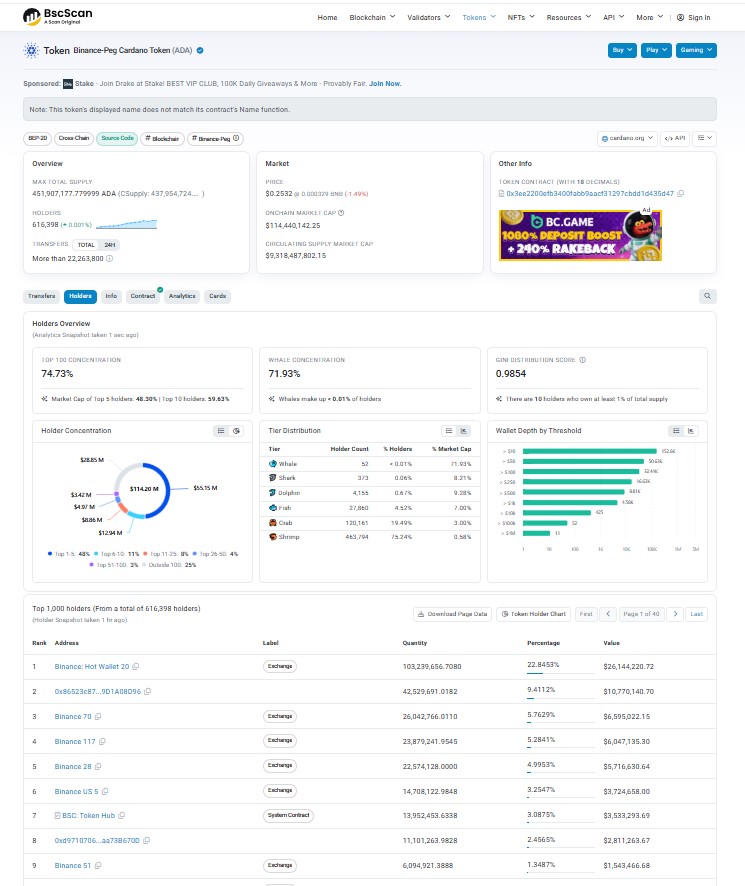Open the Holders tab

tap(80, 296)
